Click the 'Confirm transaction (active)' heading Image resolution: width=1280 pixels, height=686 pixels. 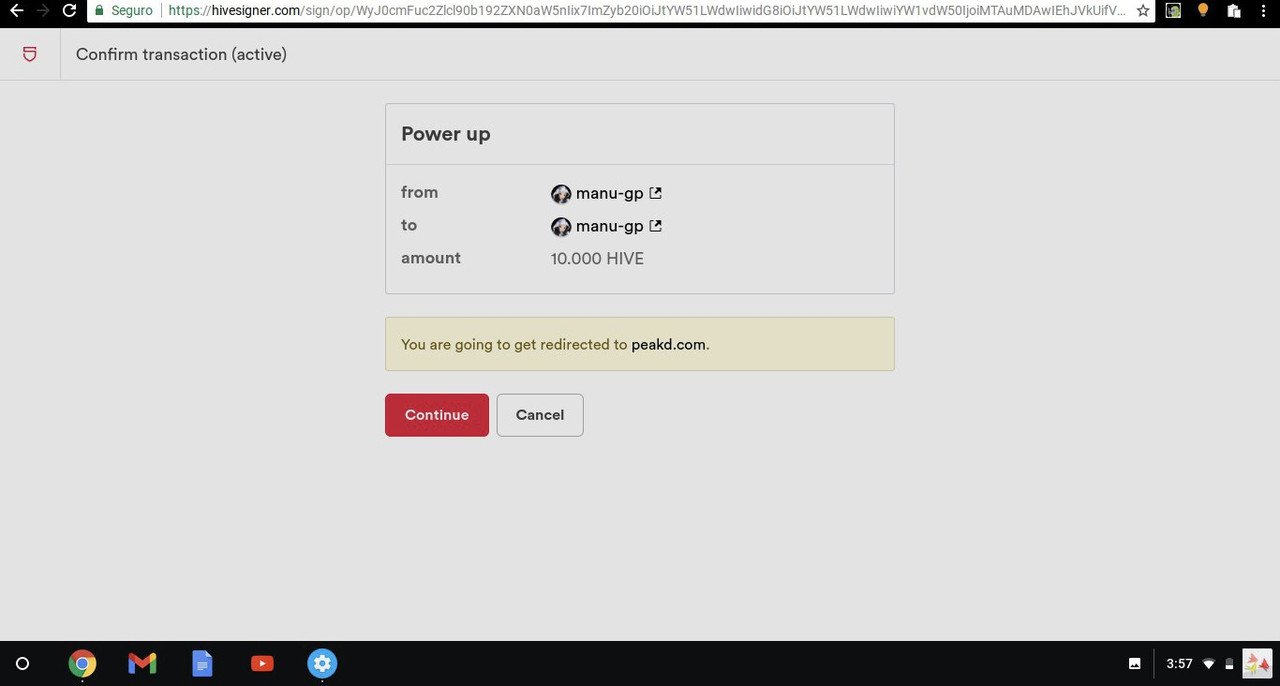pos(181,54)
